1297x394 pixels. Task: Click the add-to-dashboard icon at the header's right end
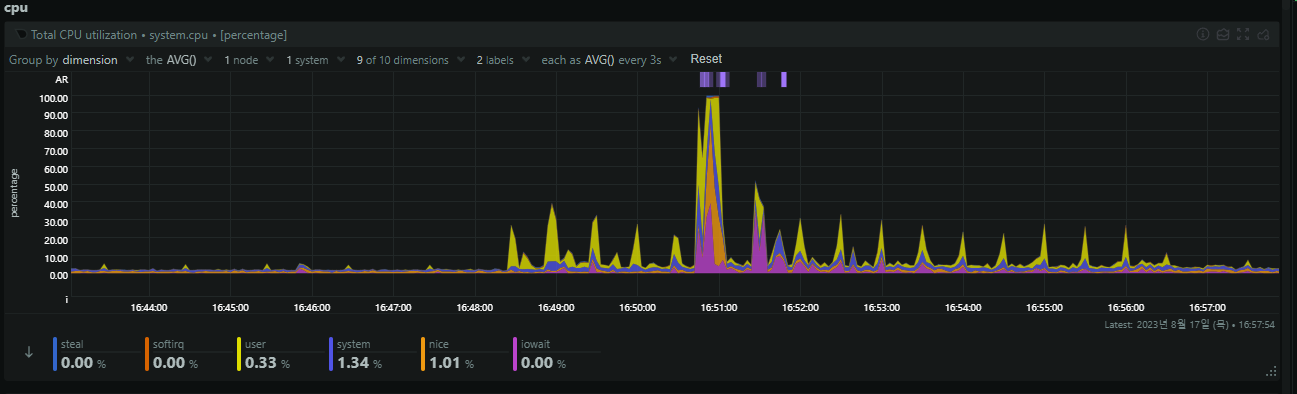tap(1263, 35)
